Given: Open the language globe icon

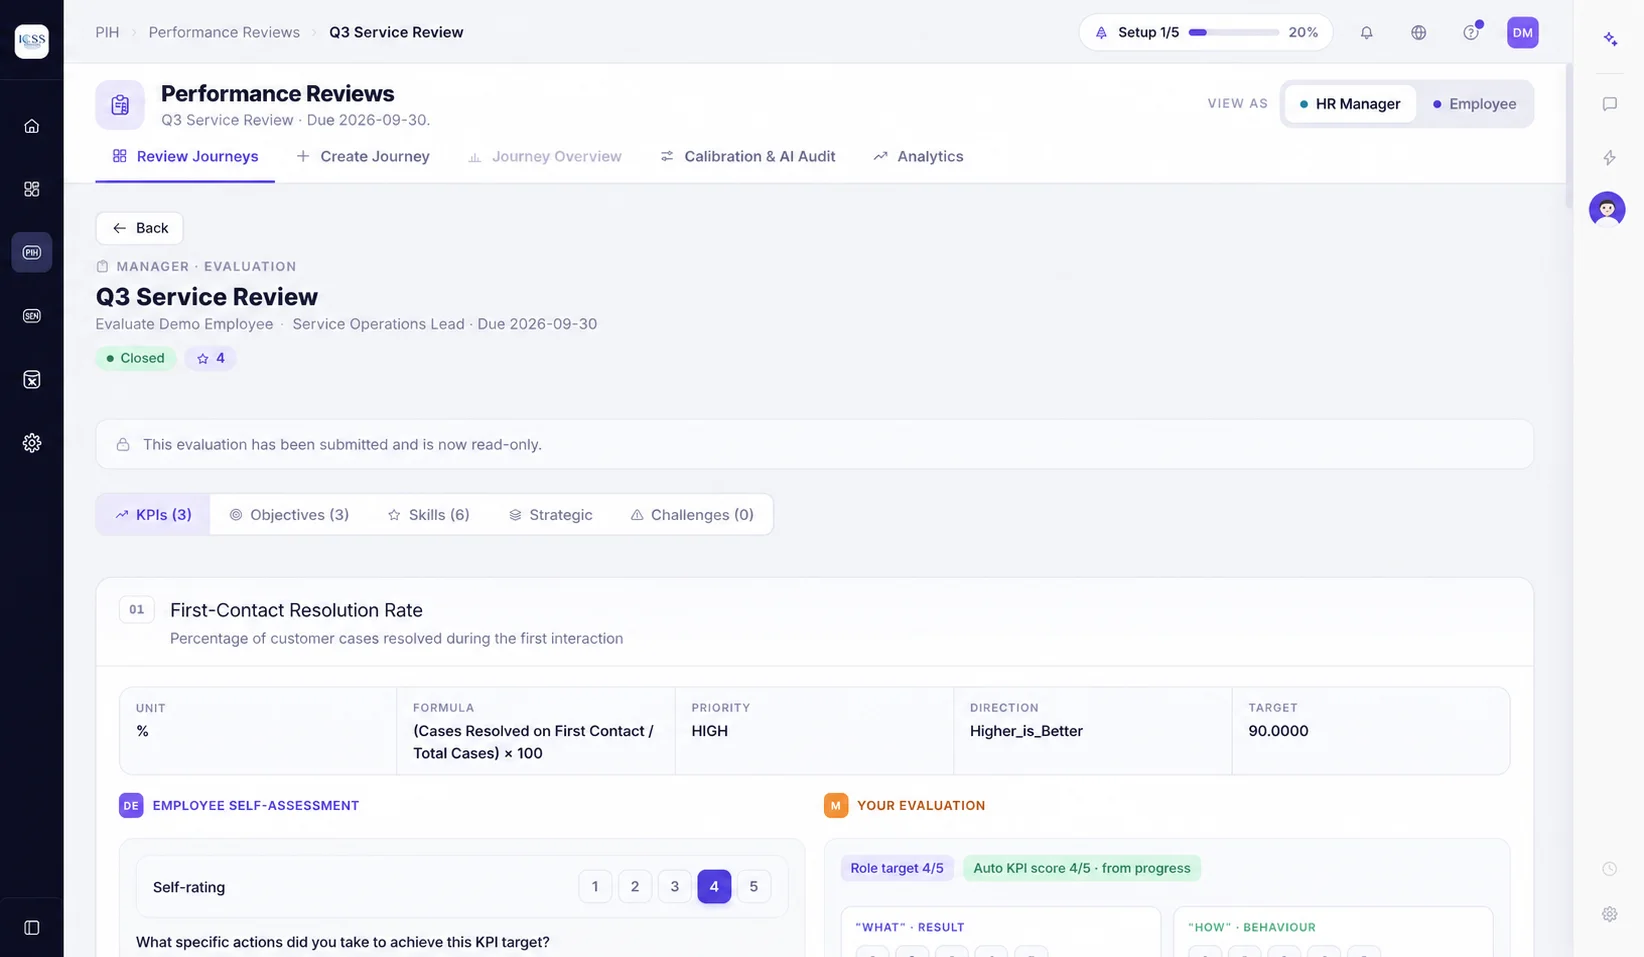Looking at the screenshot, I should (1418, 32).
